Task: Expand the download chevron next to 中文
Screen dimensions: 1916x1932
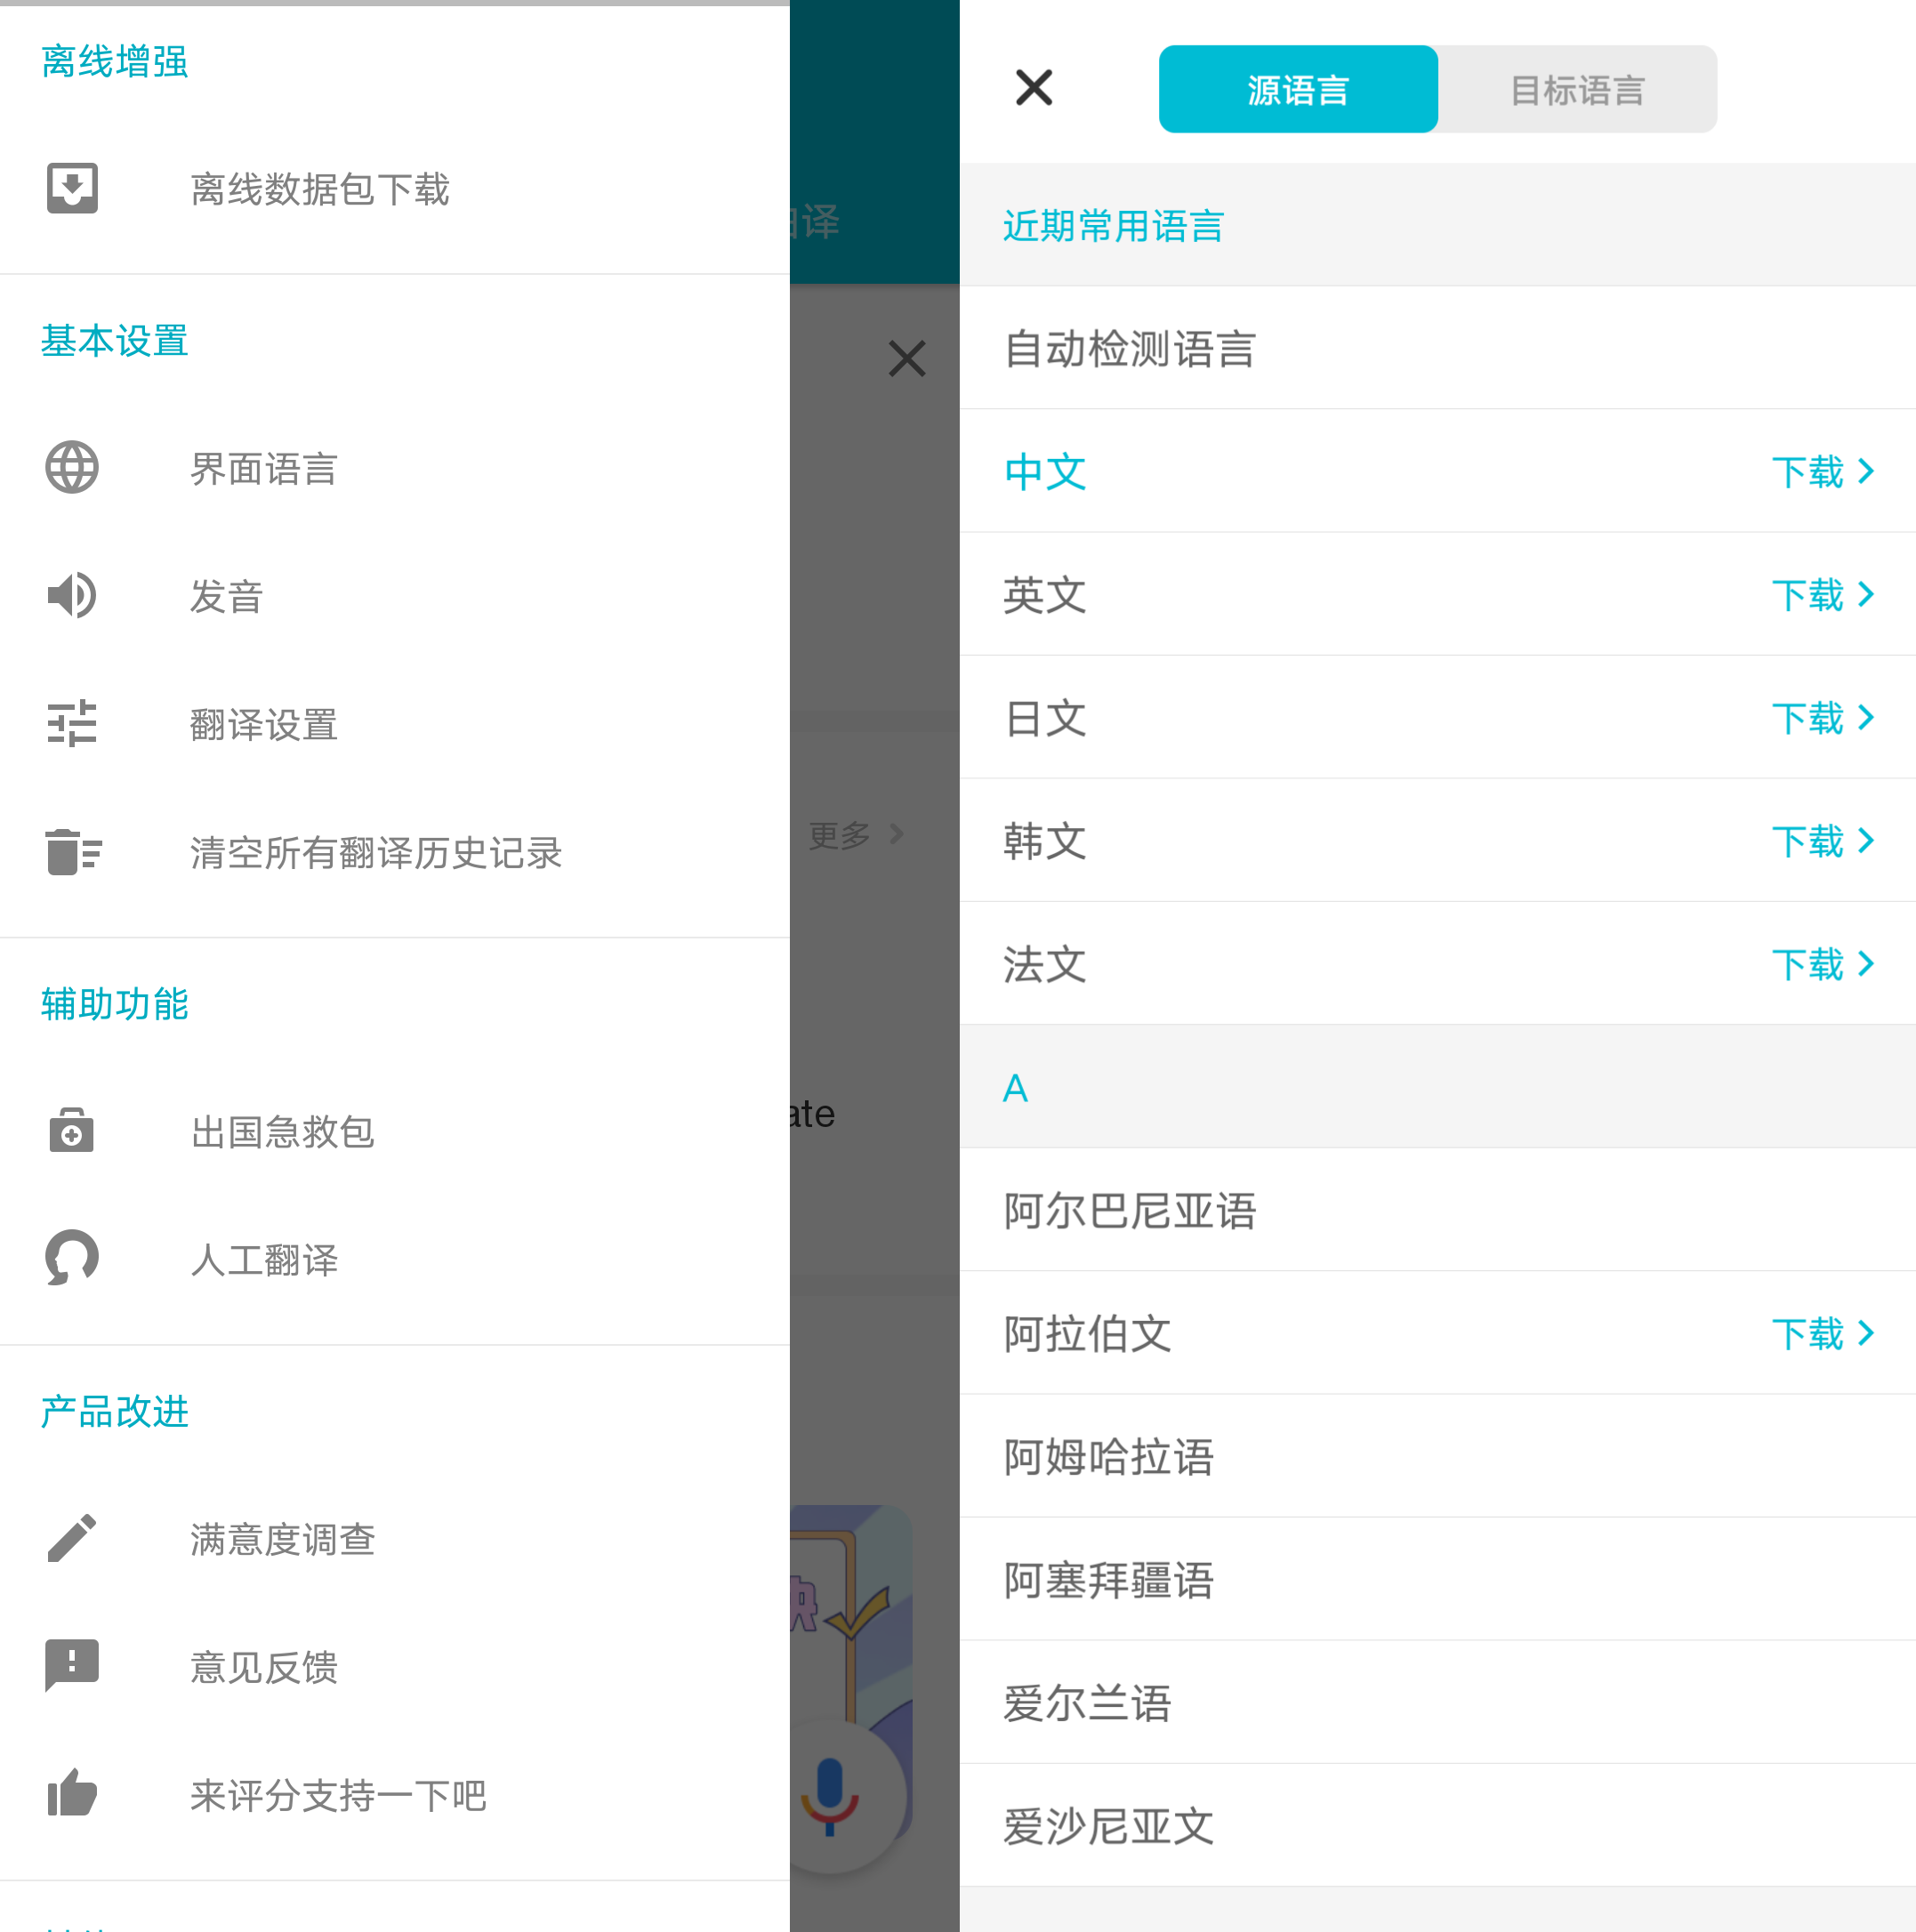Action: pos(1866,472)
